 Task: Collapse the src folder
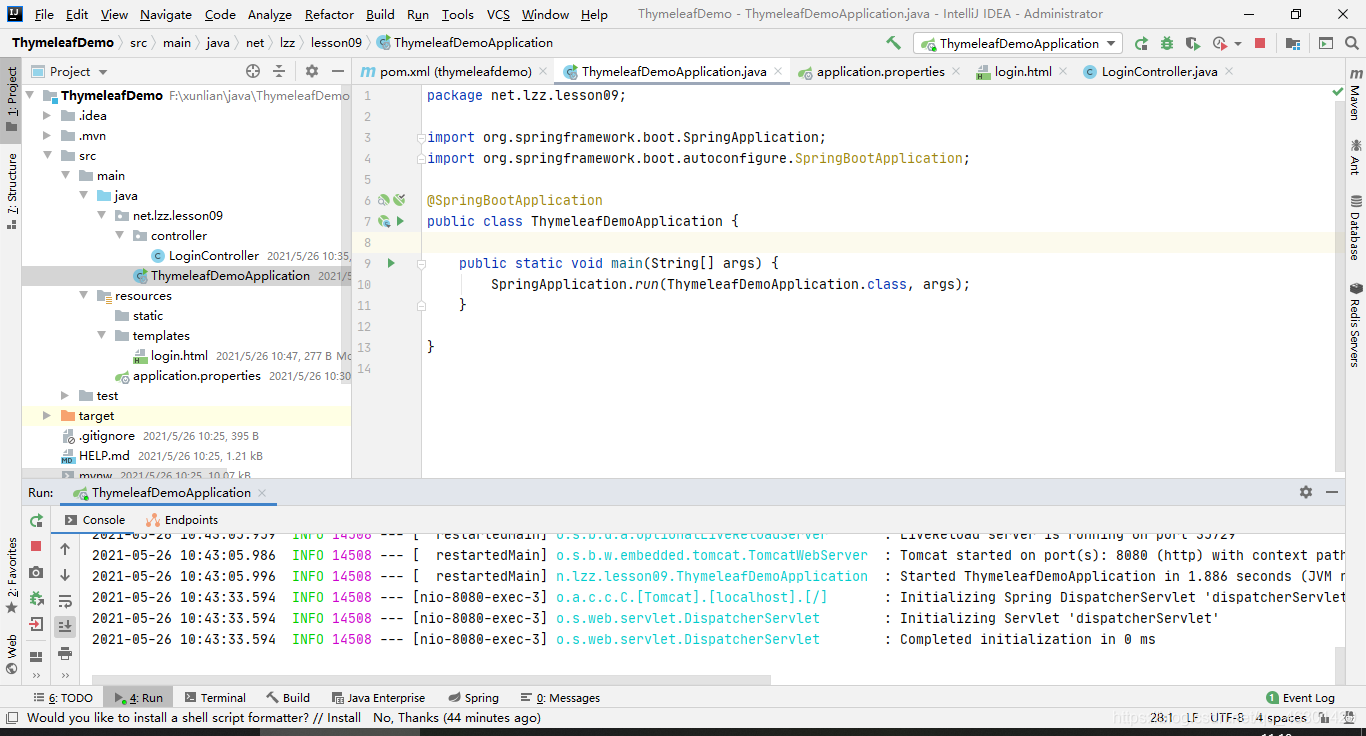47,156
